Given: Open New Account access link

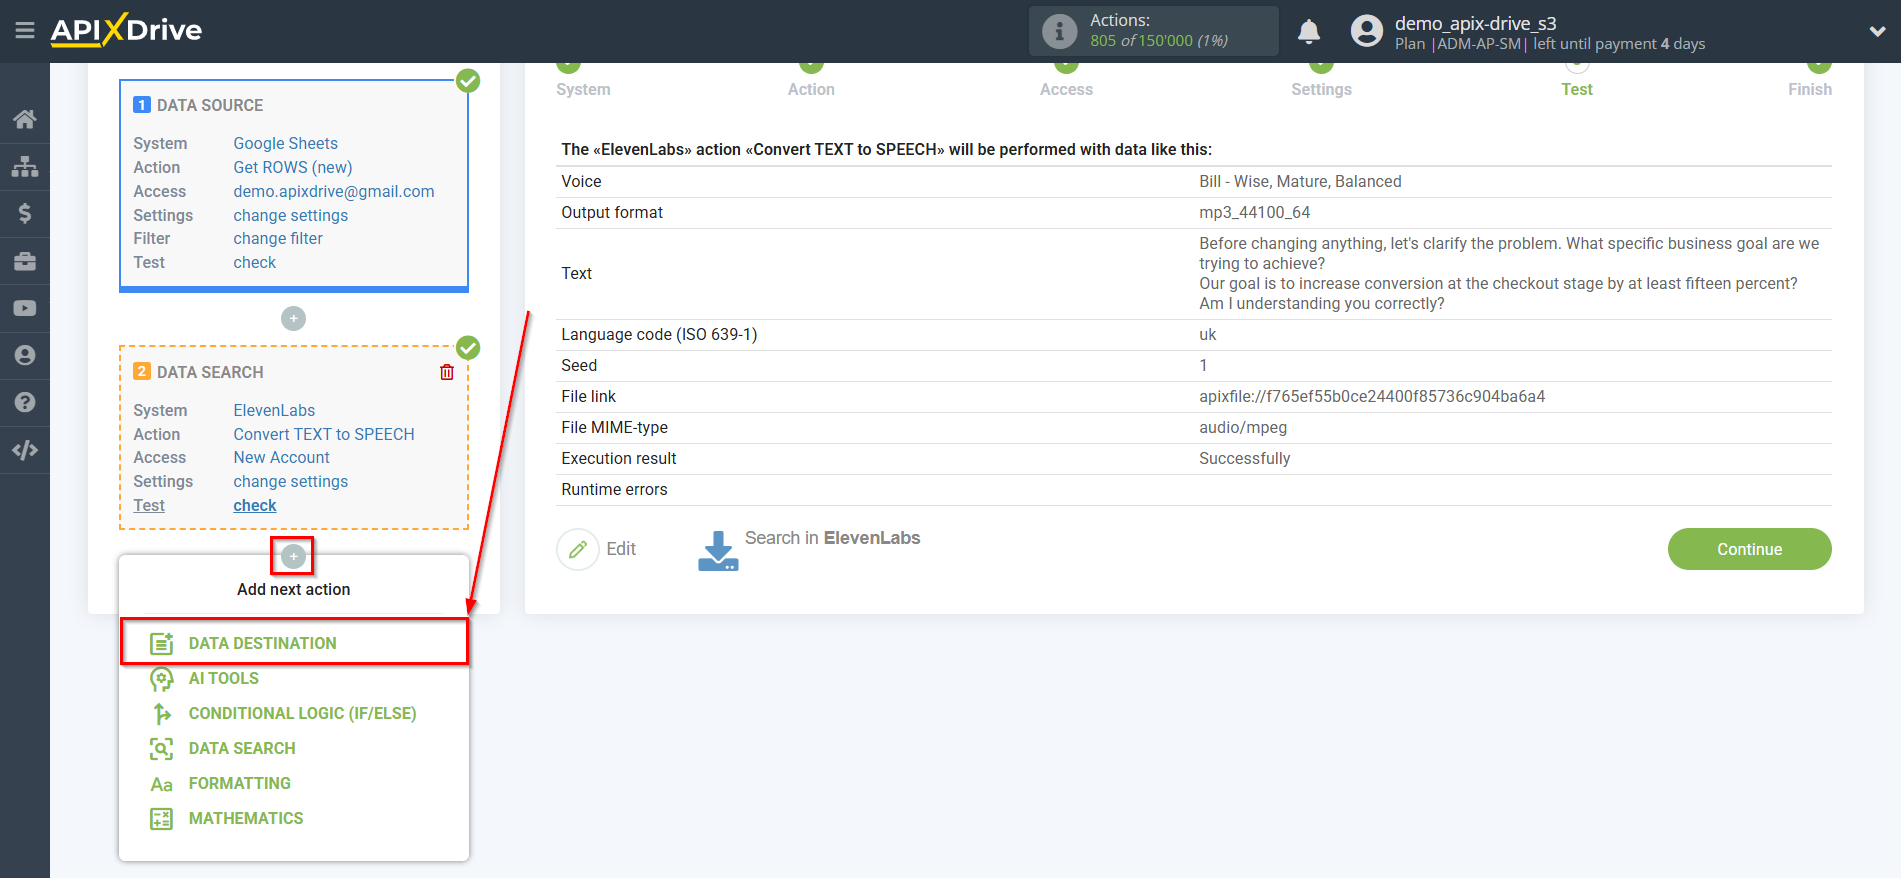Looking at the screenshot, I should (x=281, y=457).
